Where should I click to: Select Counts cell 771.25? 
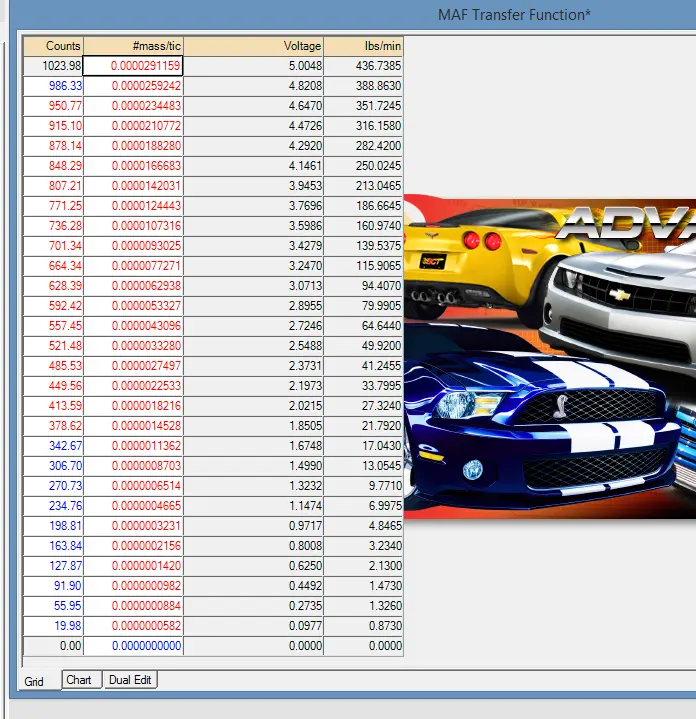coord(53,206)
